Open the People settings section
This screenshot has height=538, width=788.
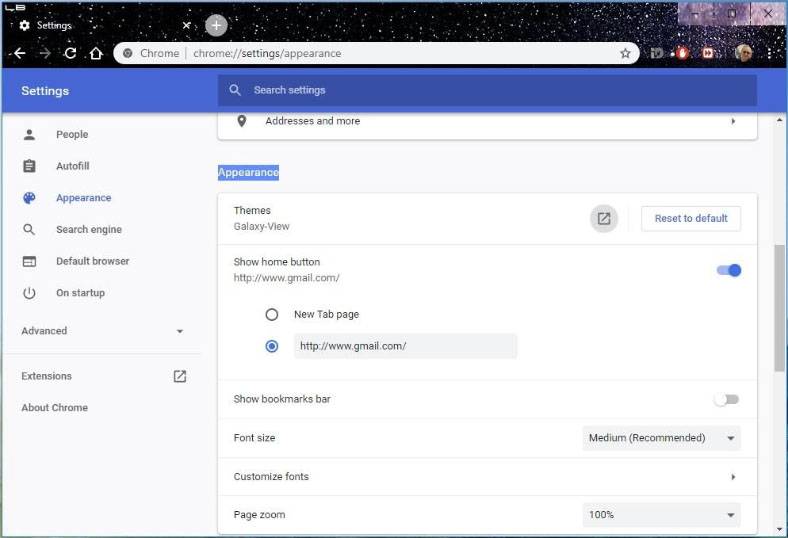point(72,135)
